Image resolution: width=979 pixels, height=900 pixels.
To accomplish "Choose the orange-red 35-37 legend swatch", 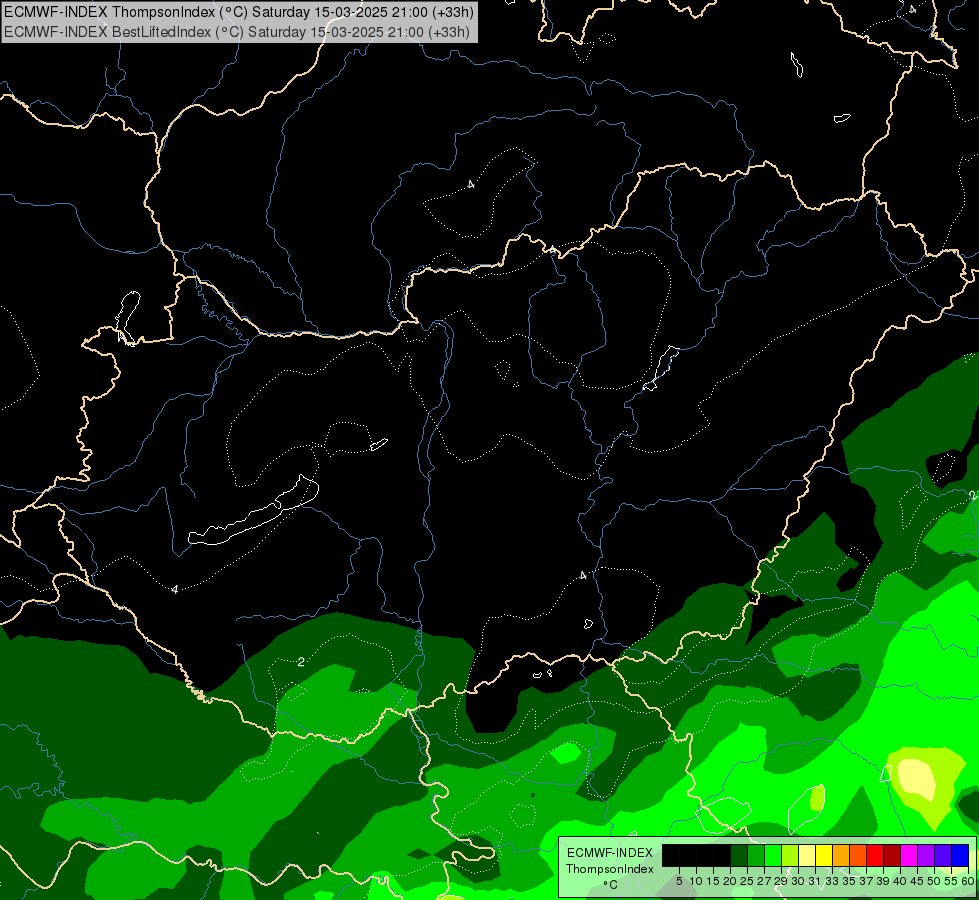I will 858,855.
